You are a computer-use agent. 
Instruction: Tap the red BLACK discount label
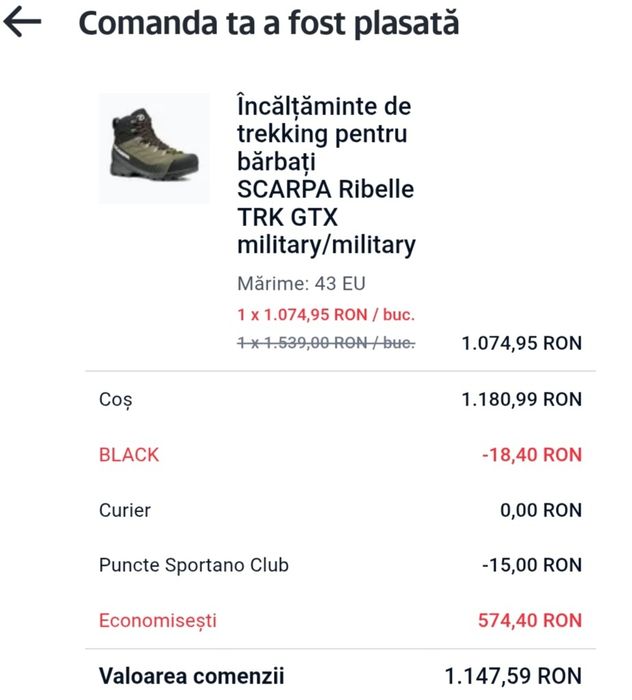point(129,455)
